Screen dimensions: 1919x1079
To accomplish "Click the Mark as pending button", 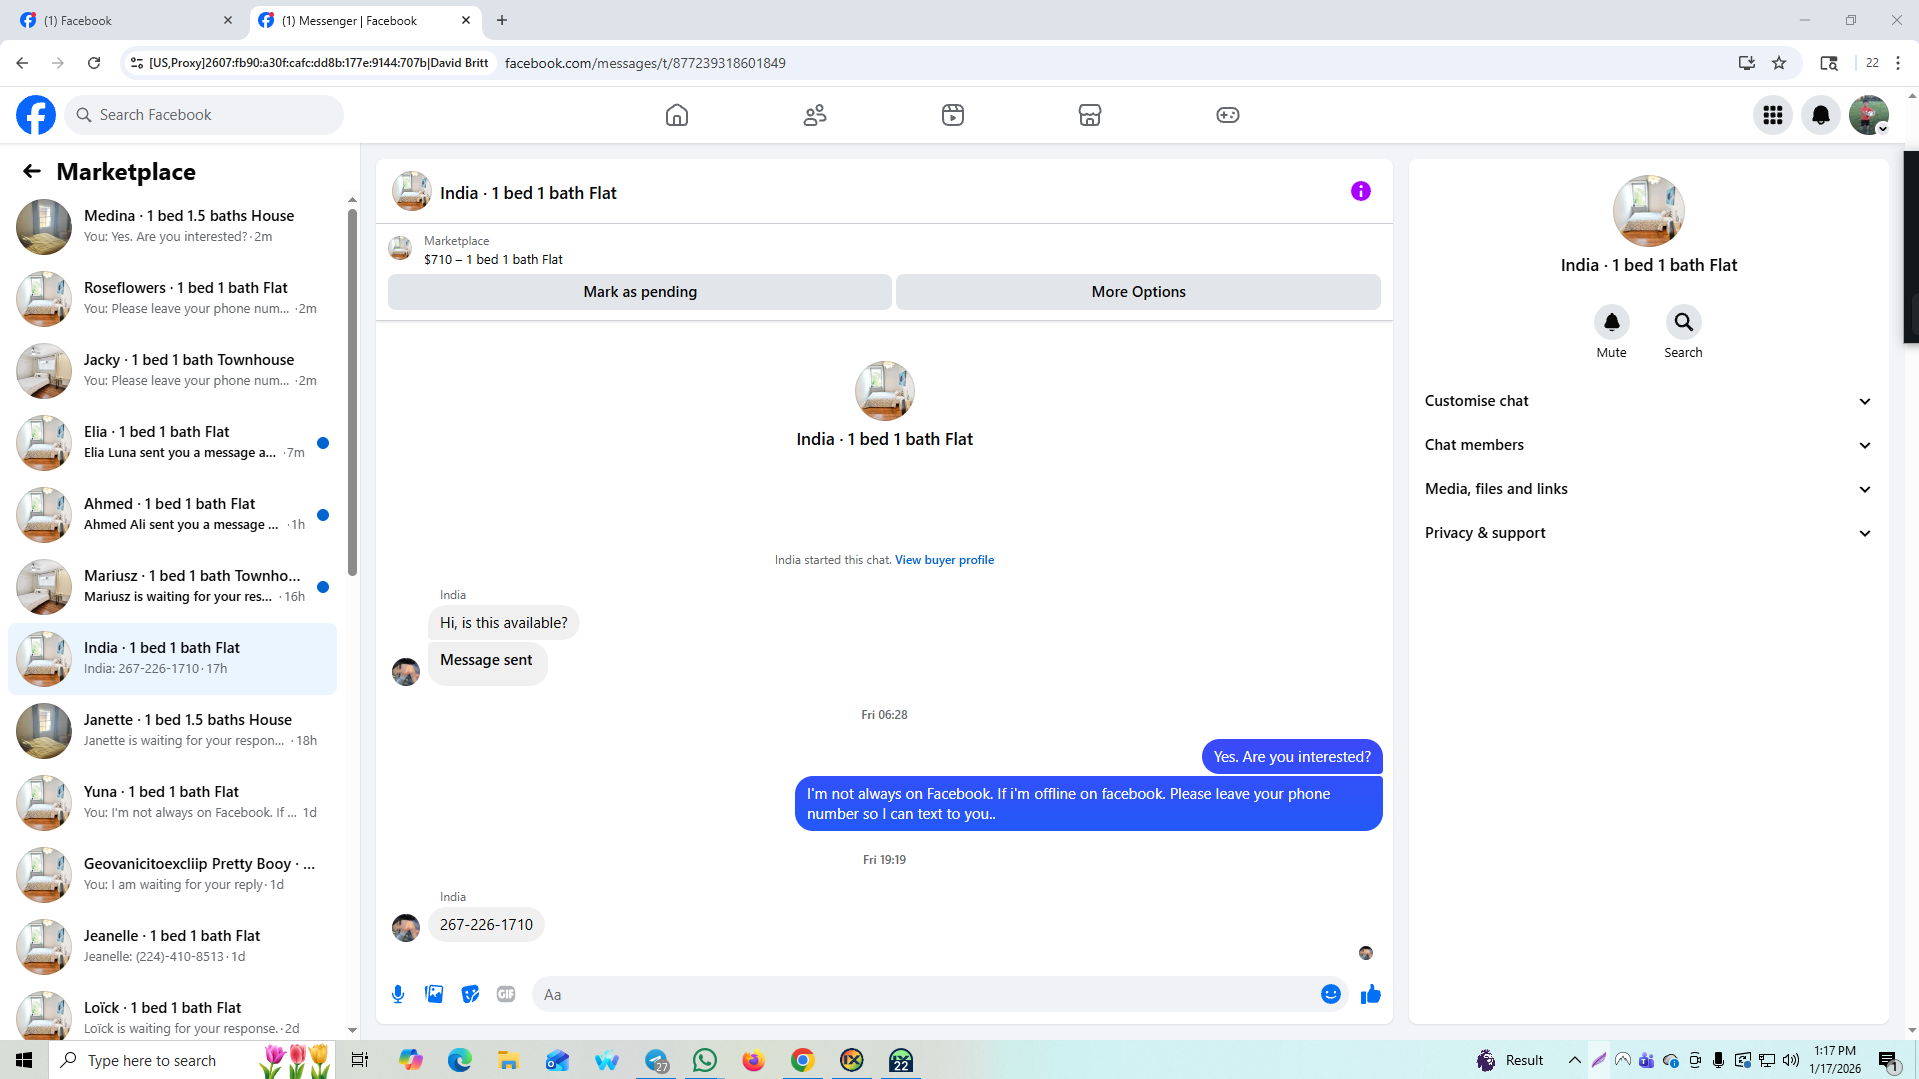I will 640,292.
